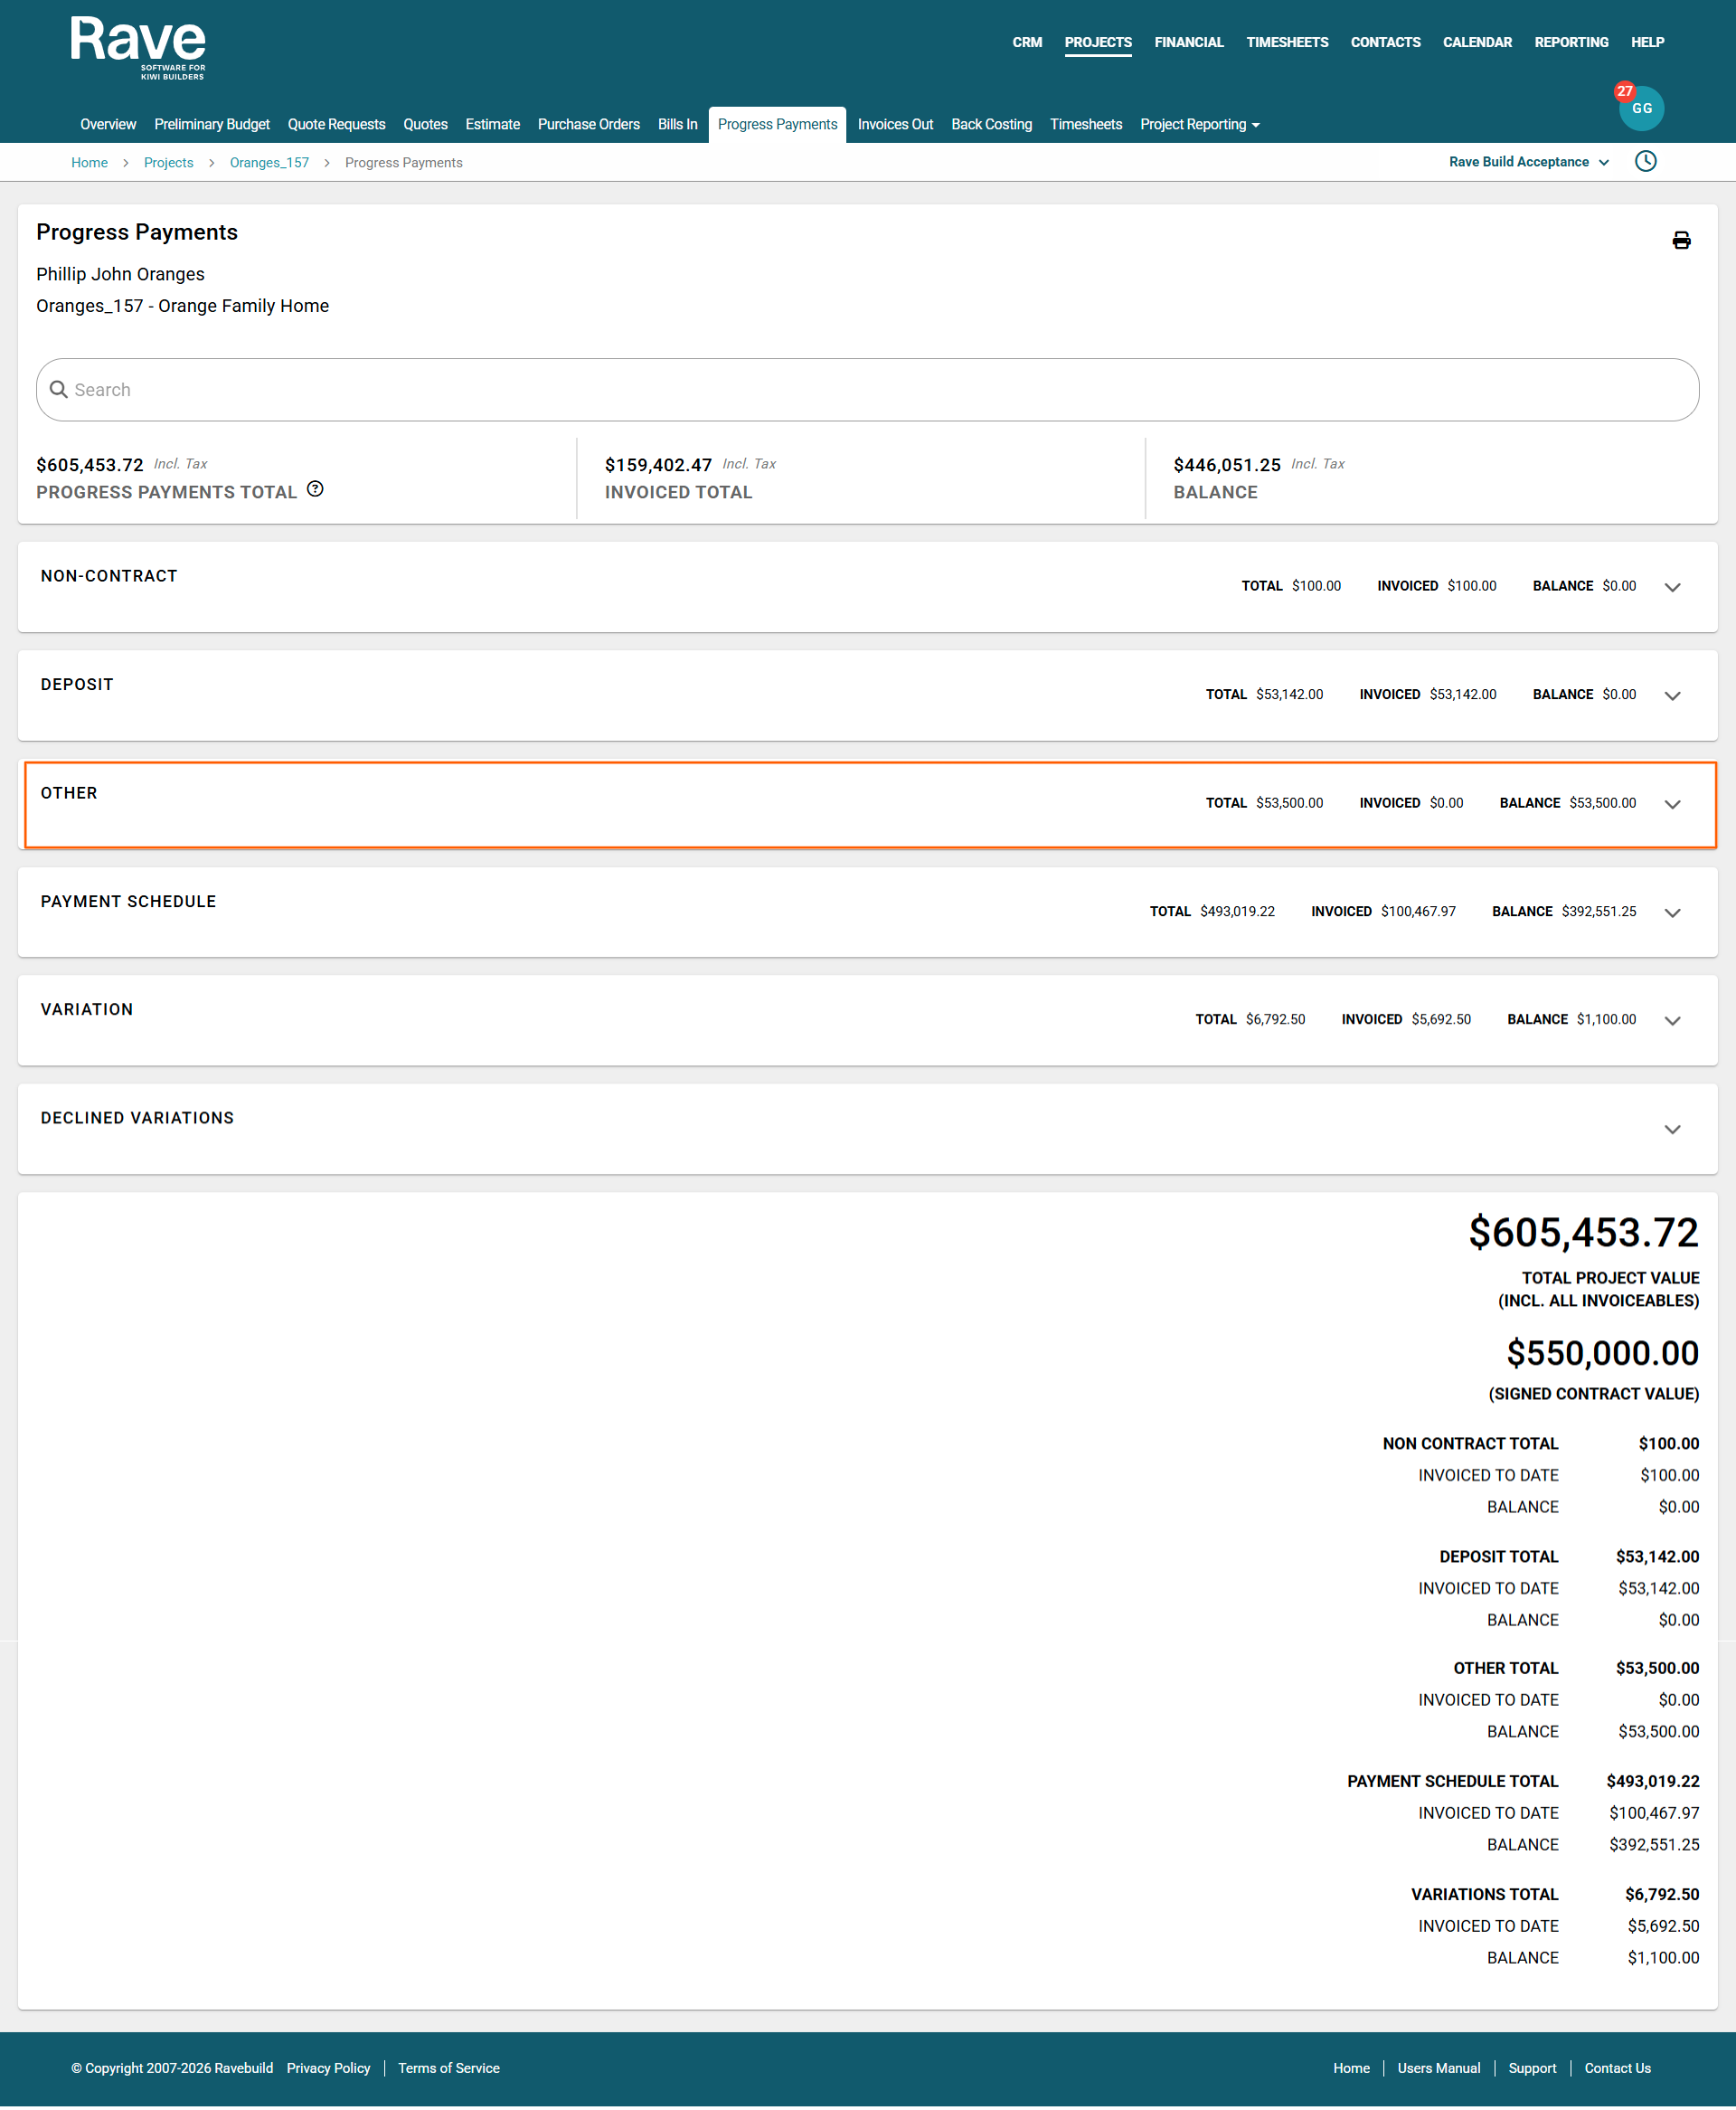Expand the Declined Variations section
The image size is (1736, 2110).
[1672, 1130]
